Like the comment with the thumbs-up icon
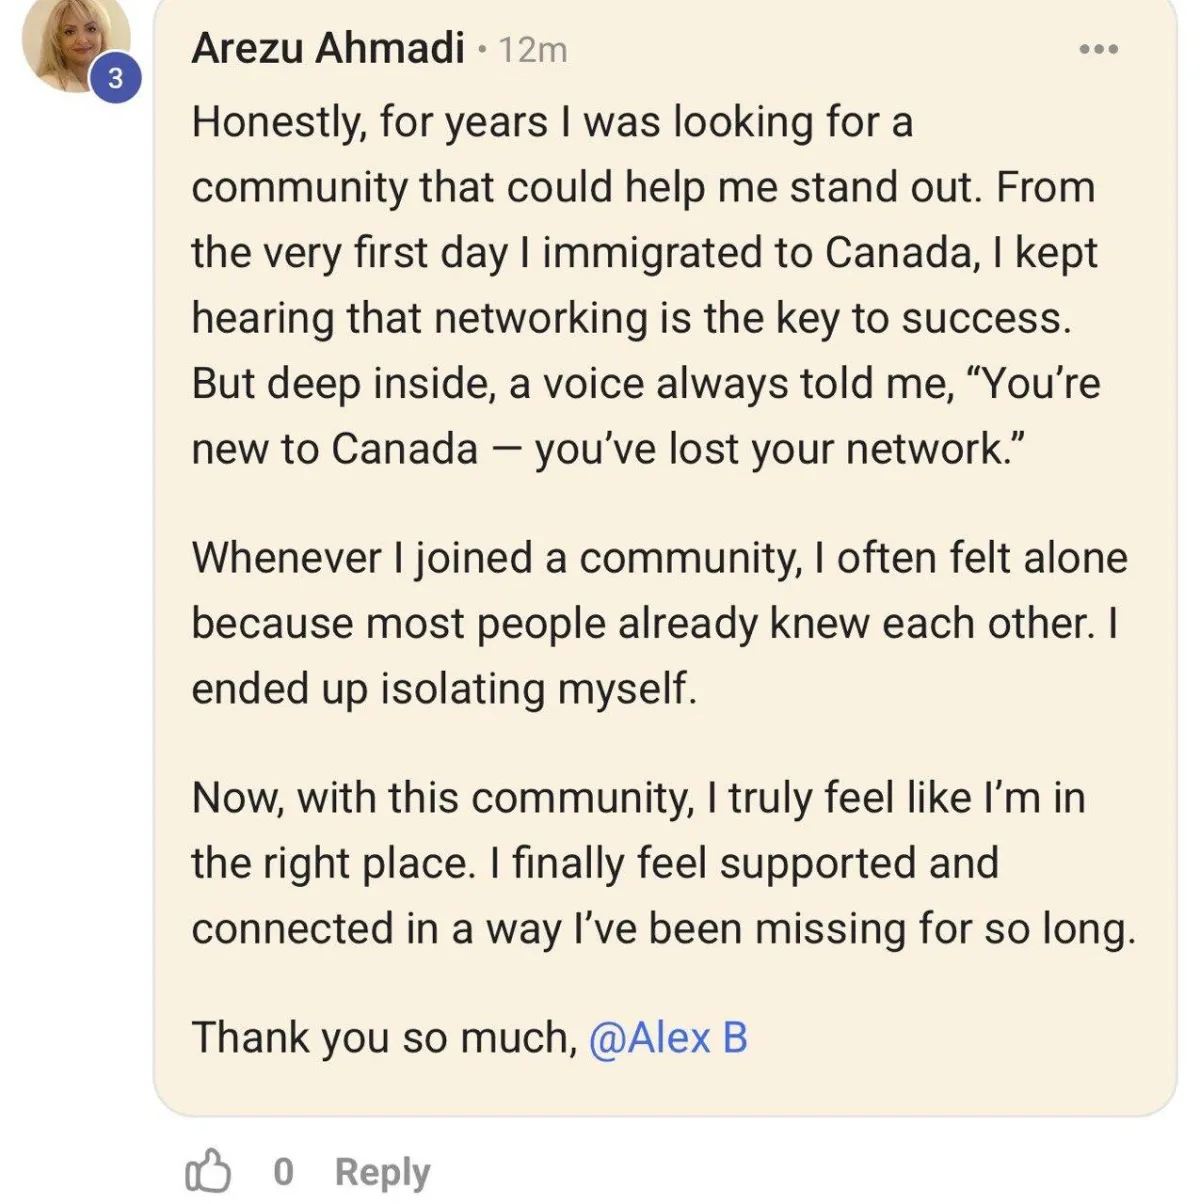Viewport: 1200px width, 1204px height. pyautogui.click(x=208, y=1171)
